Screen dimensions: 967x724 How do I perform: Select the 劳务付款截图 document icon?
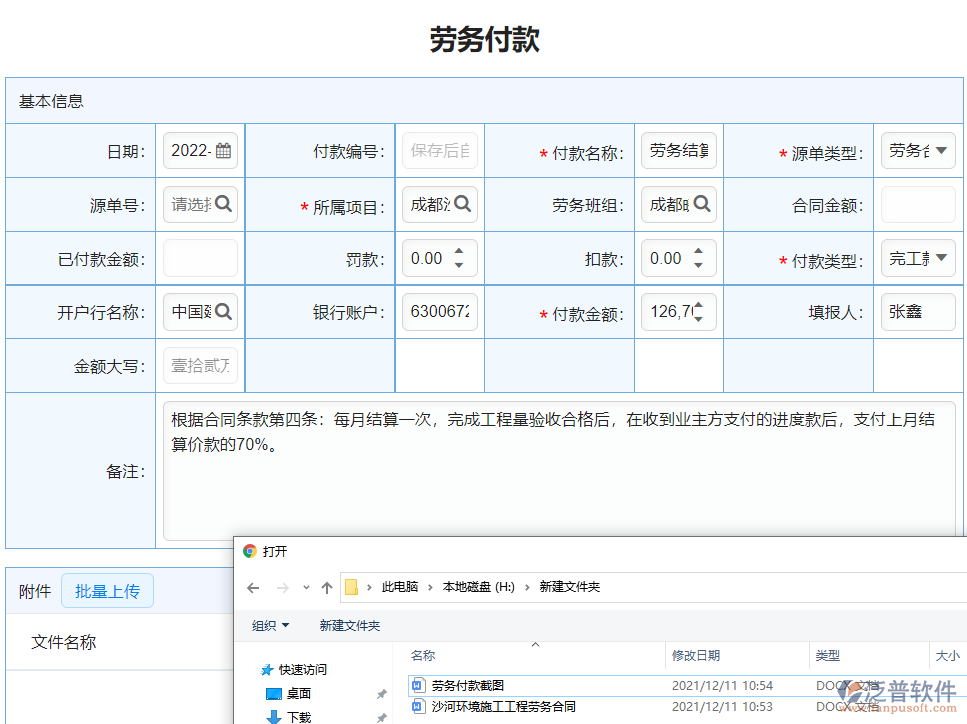[x=417, y=686]
